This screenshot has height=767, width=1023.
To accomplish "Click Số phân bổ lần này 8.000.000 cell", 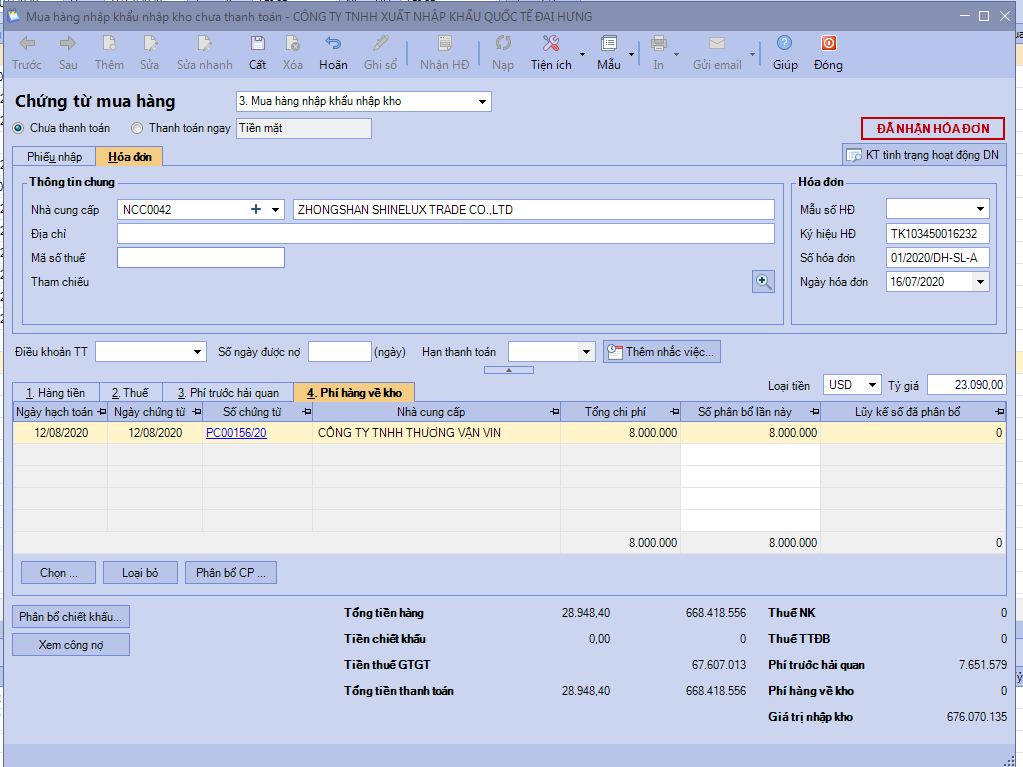I will click(x=750, y=433).
